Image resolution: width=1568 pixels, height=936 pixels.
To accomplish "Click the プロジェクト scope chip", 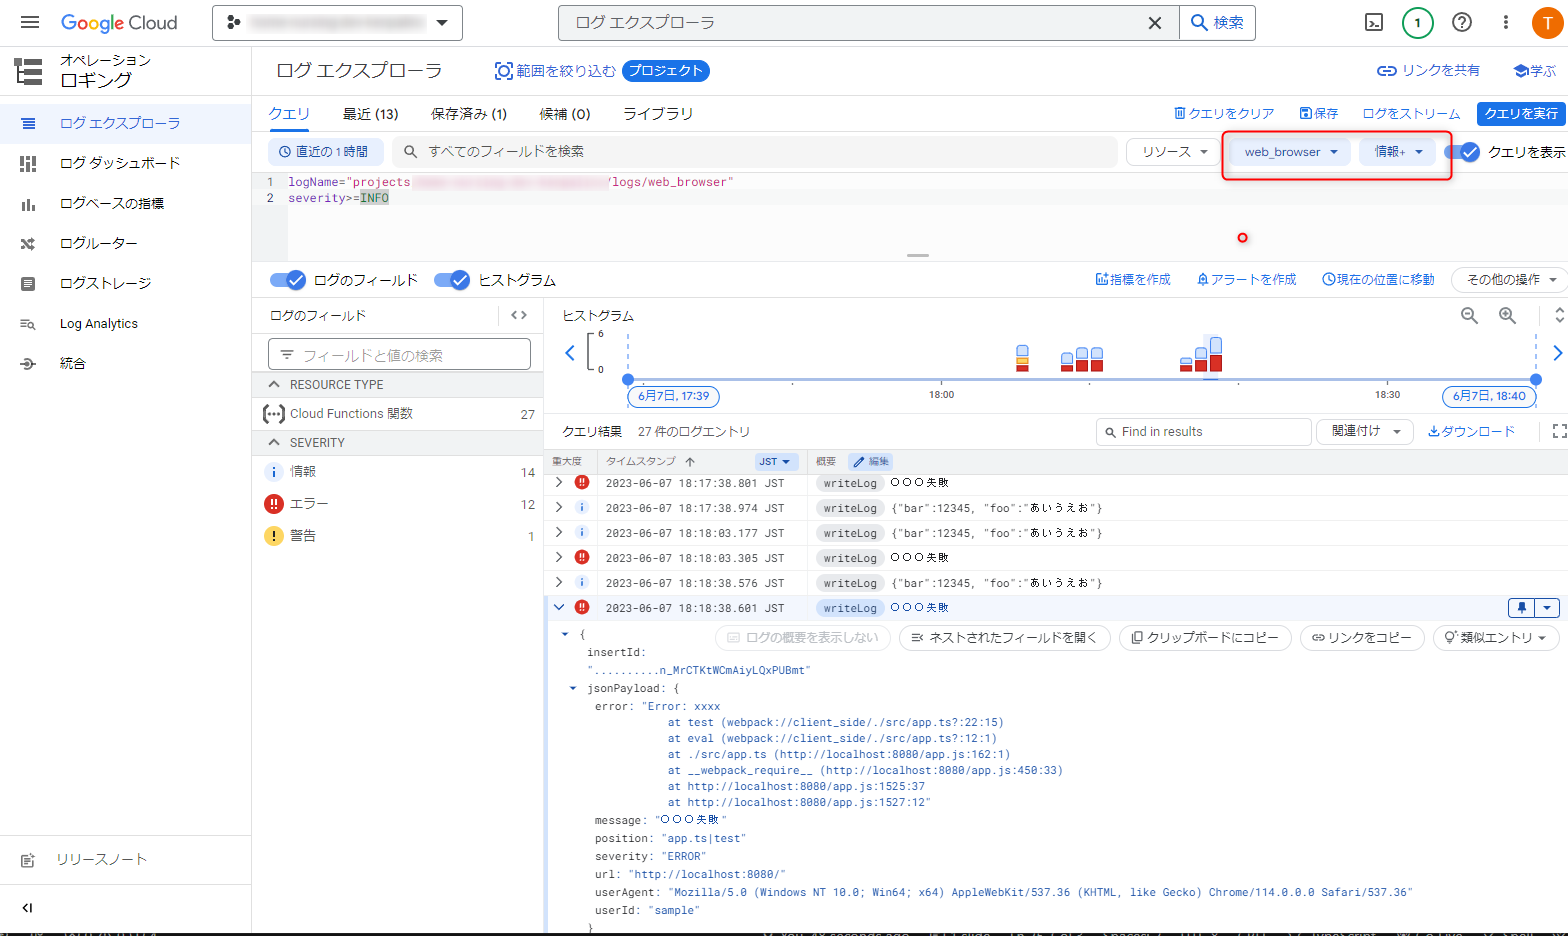I will (x=666, y=71).
